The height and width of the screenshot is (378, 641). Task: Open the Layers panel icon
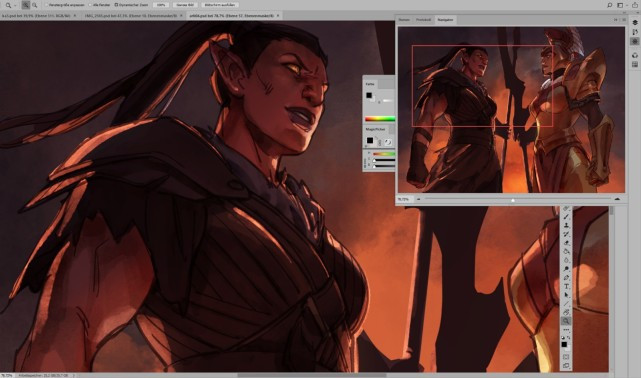tap(634, 23)
